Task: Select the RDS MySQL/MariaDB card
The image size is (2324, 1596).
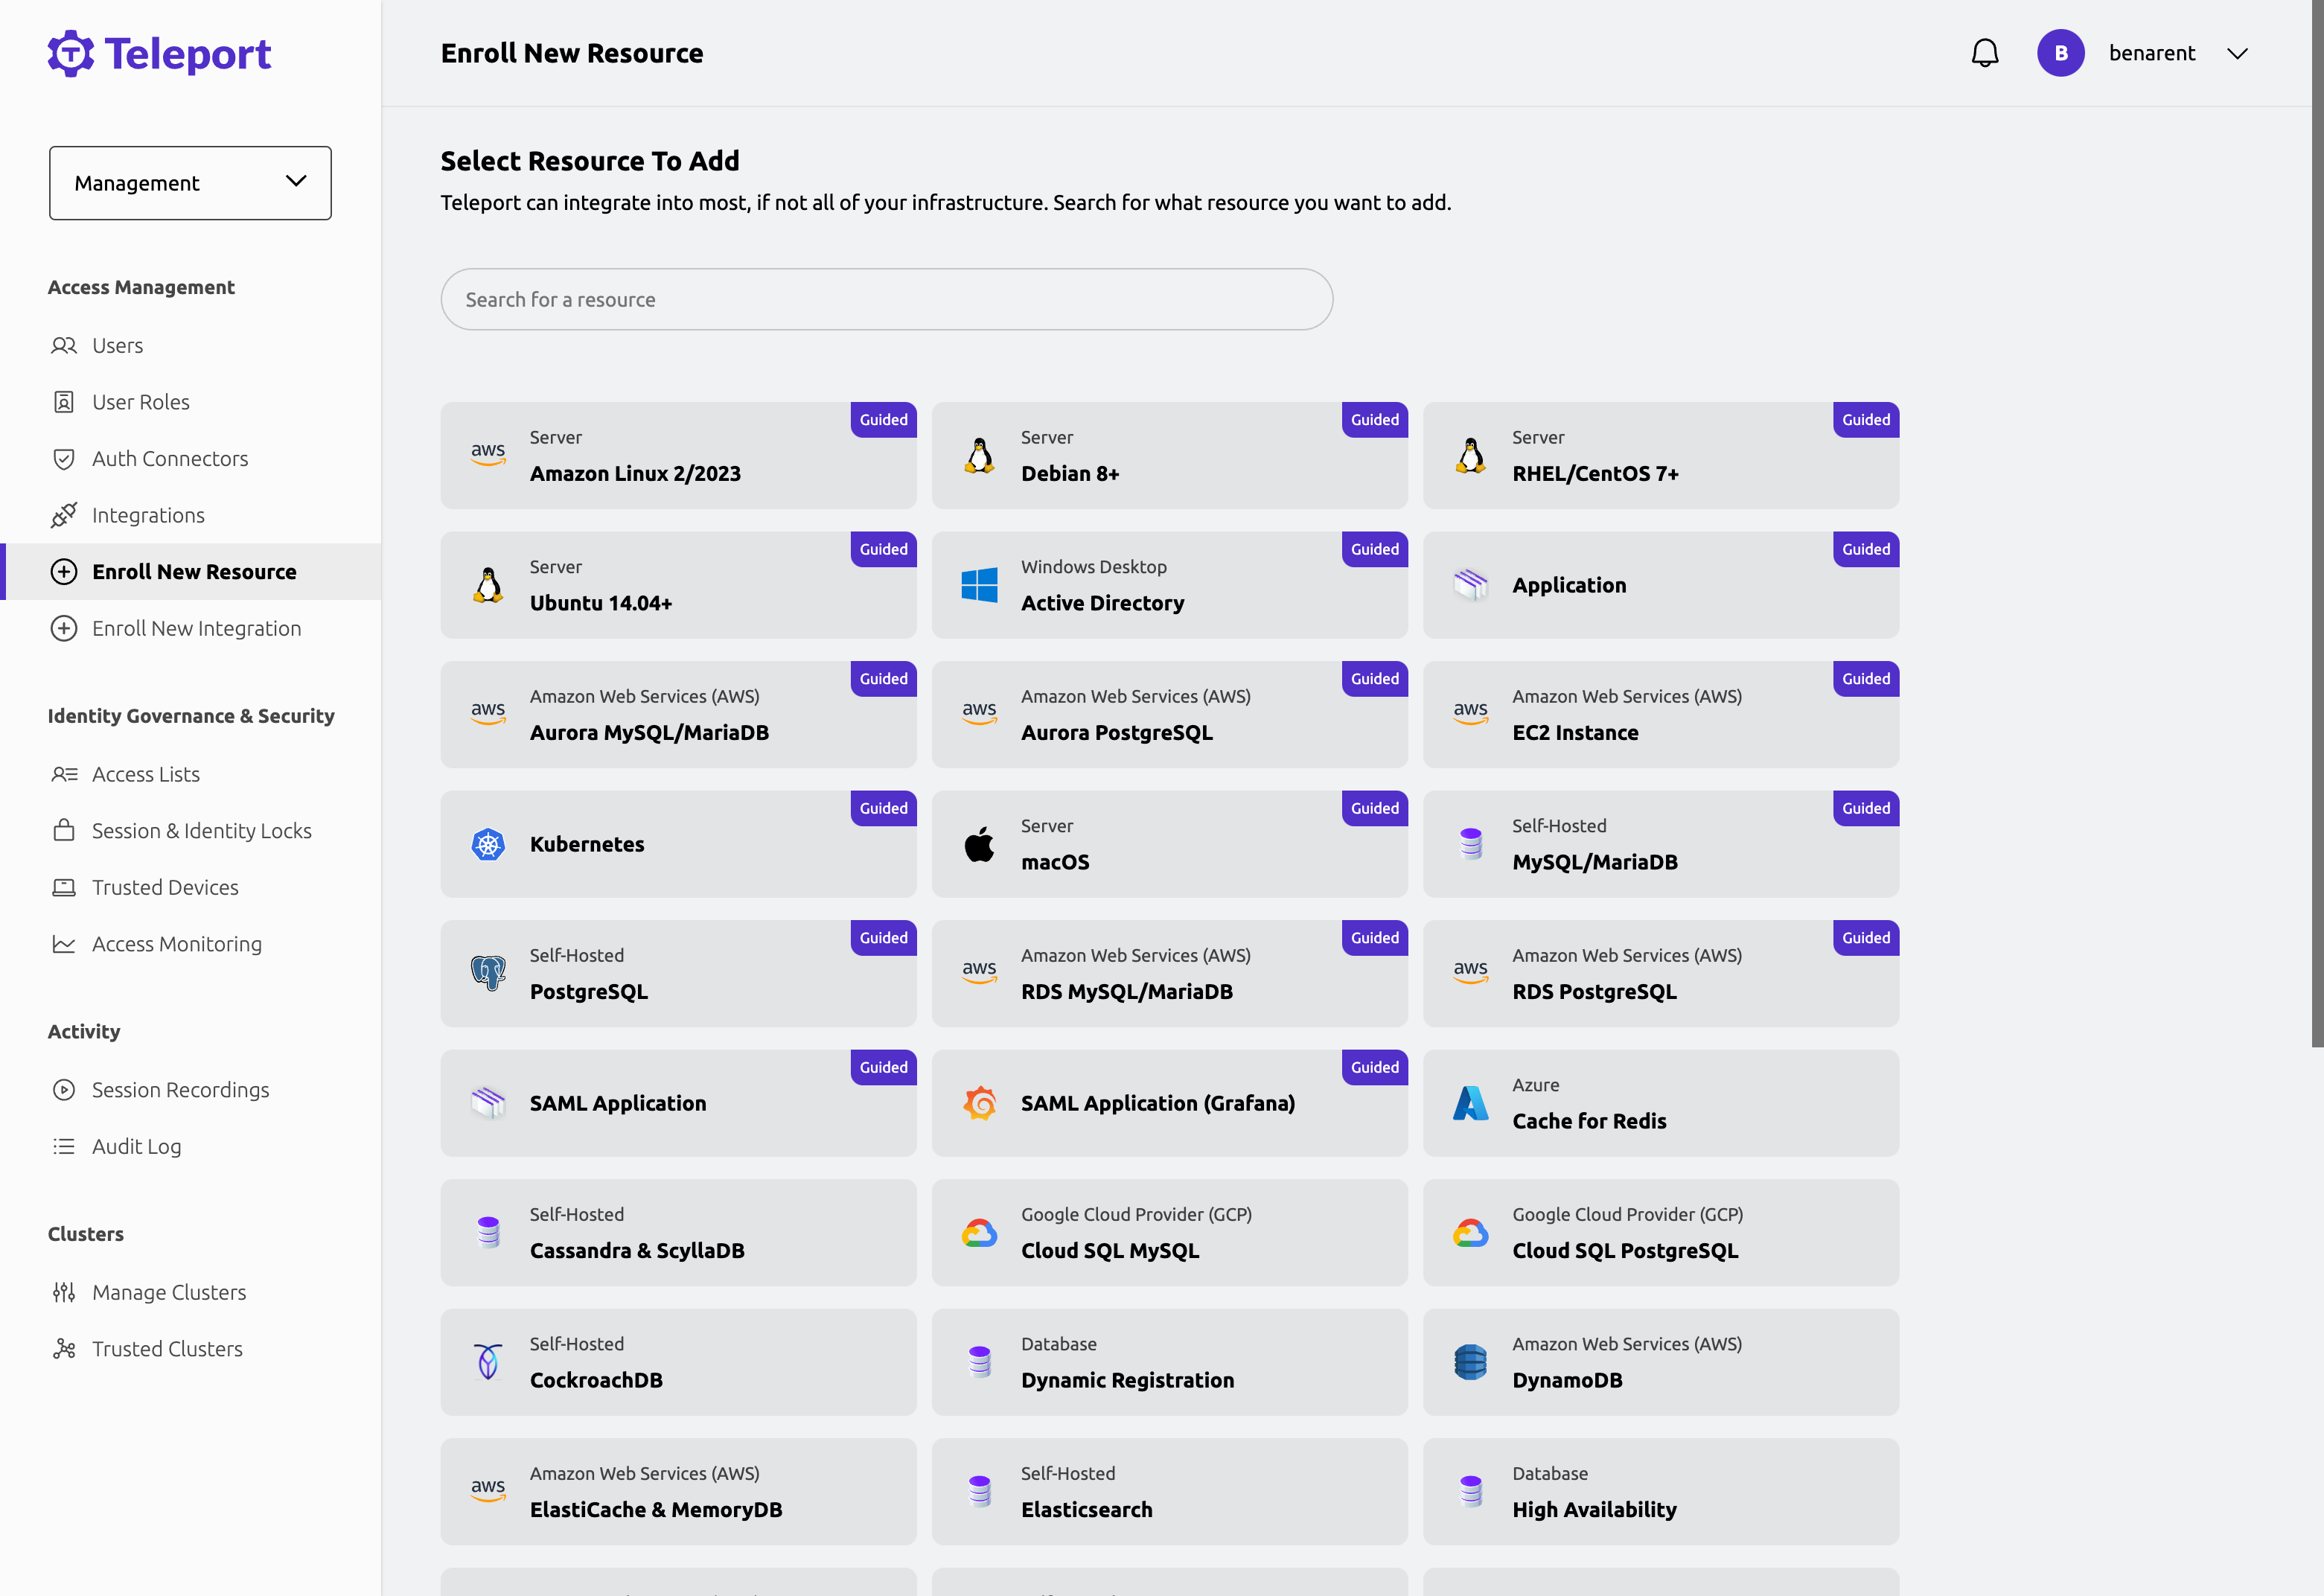Action: pyautogui.click(x=1169, y=974)
